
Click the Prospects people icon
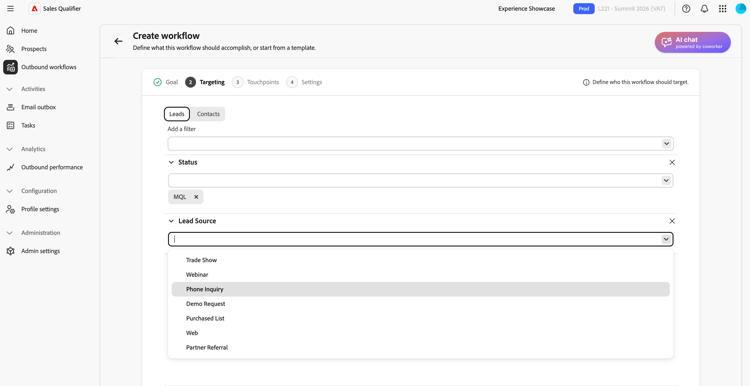[x=11, y=49]
